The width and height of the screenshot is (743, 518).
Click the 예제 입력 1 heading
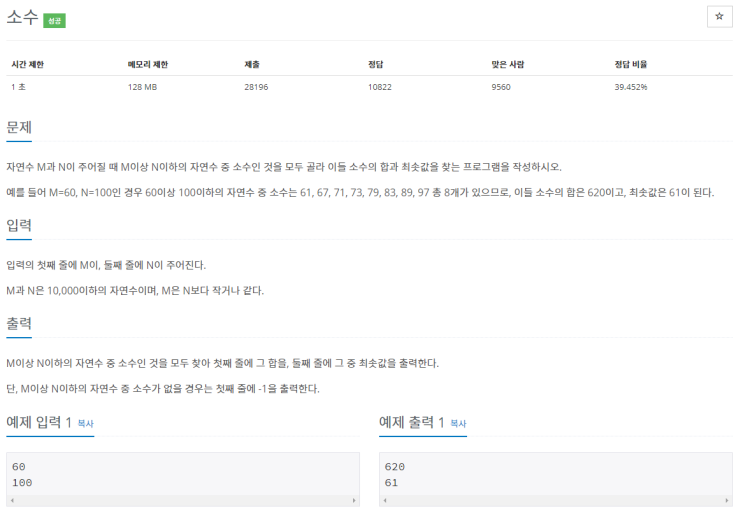(x=39, y=422)
